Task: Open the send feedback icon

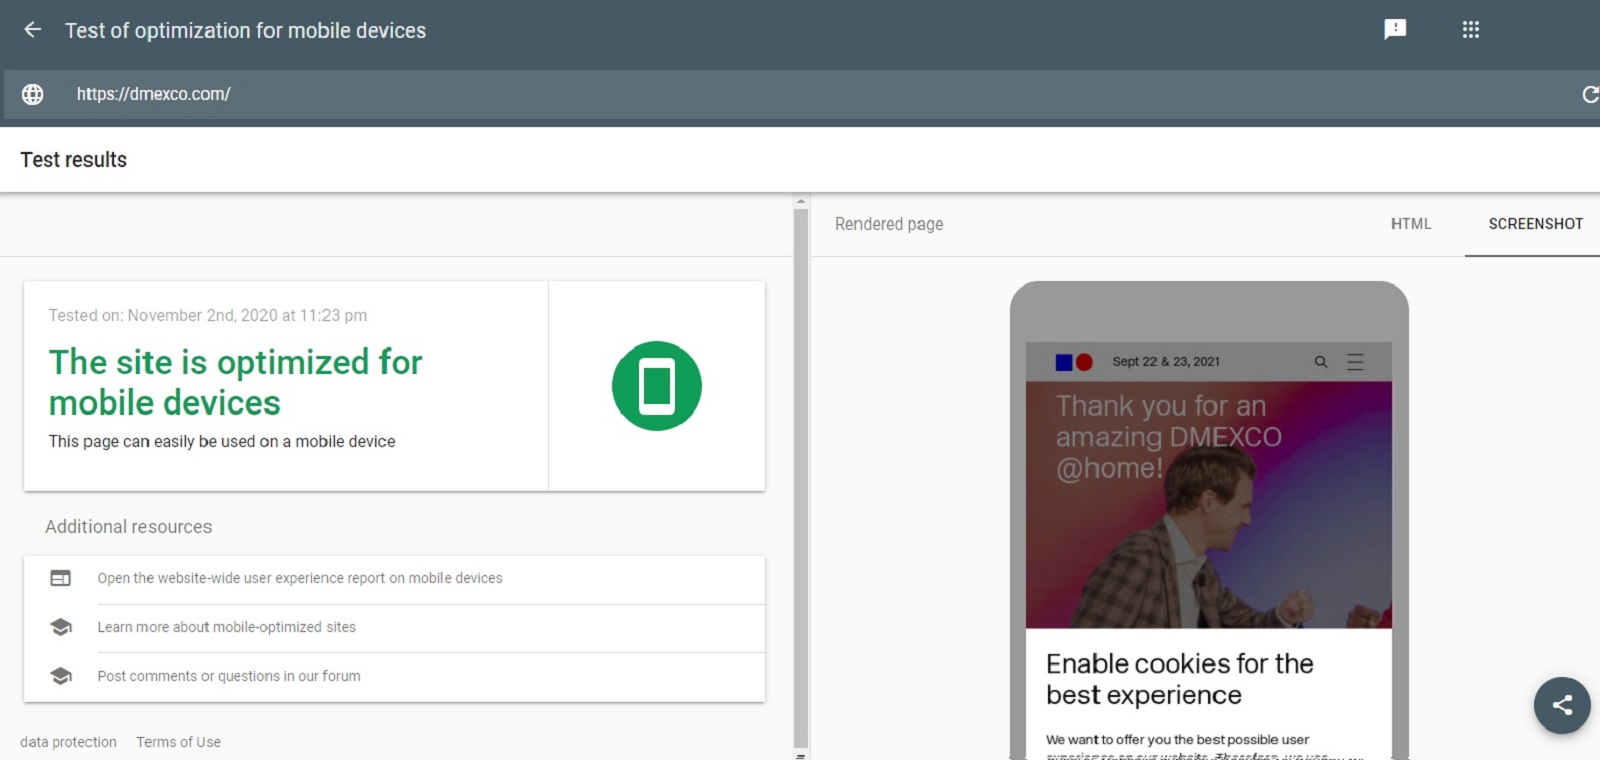Action: click(1394, 30)
